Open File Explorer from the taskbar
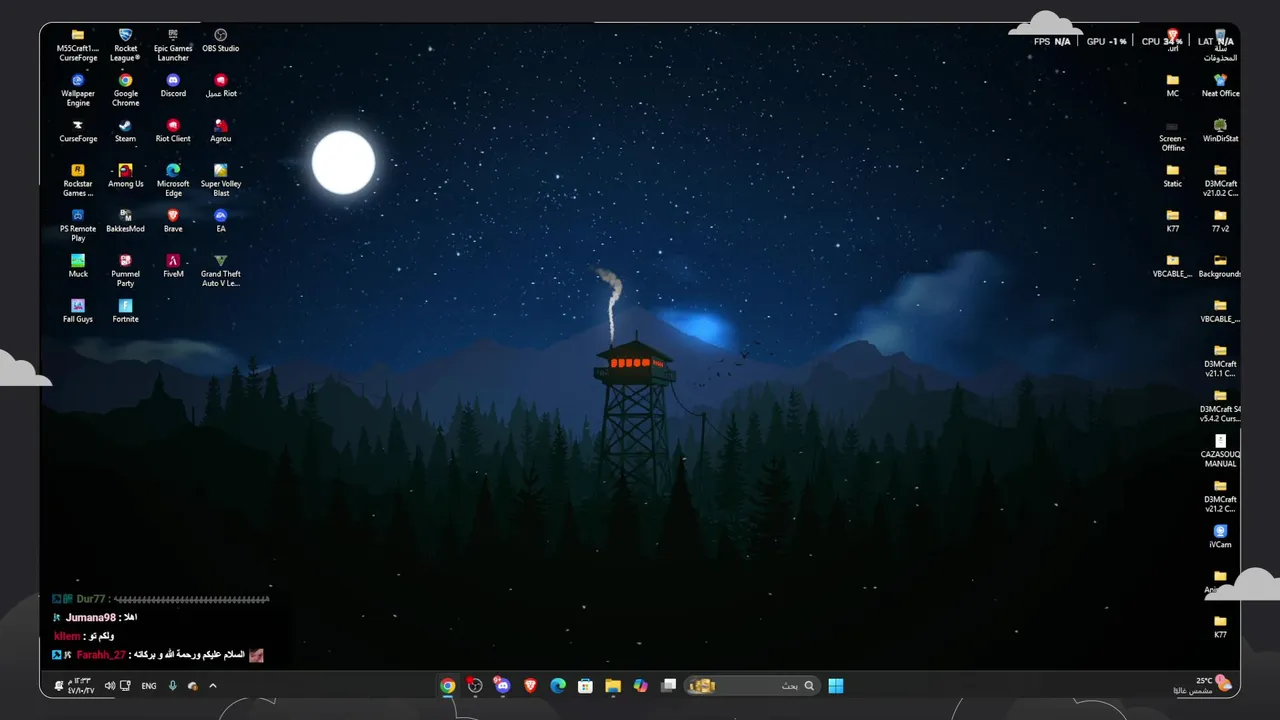Viewport: 1280px width, 720px height. point(613,686)
